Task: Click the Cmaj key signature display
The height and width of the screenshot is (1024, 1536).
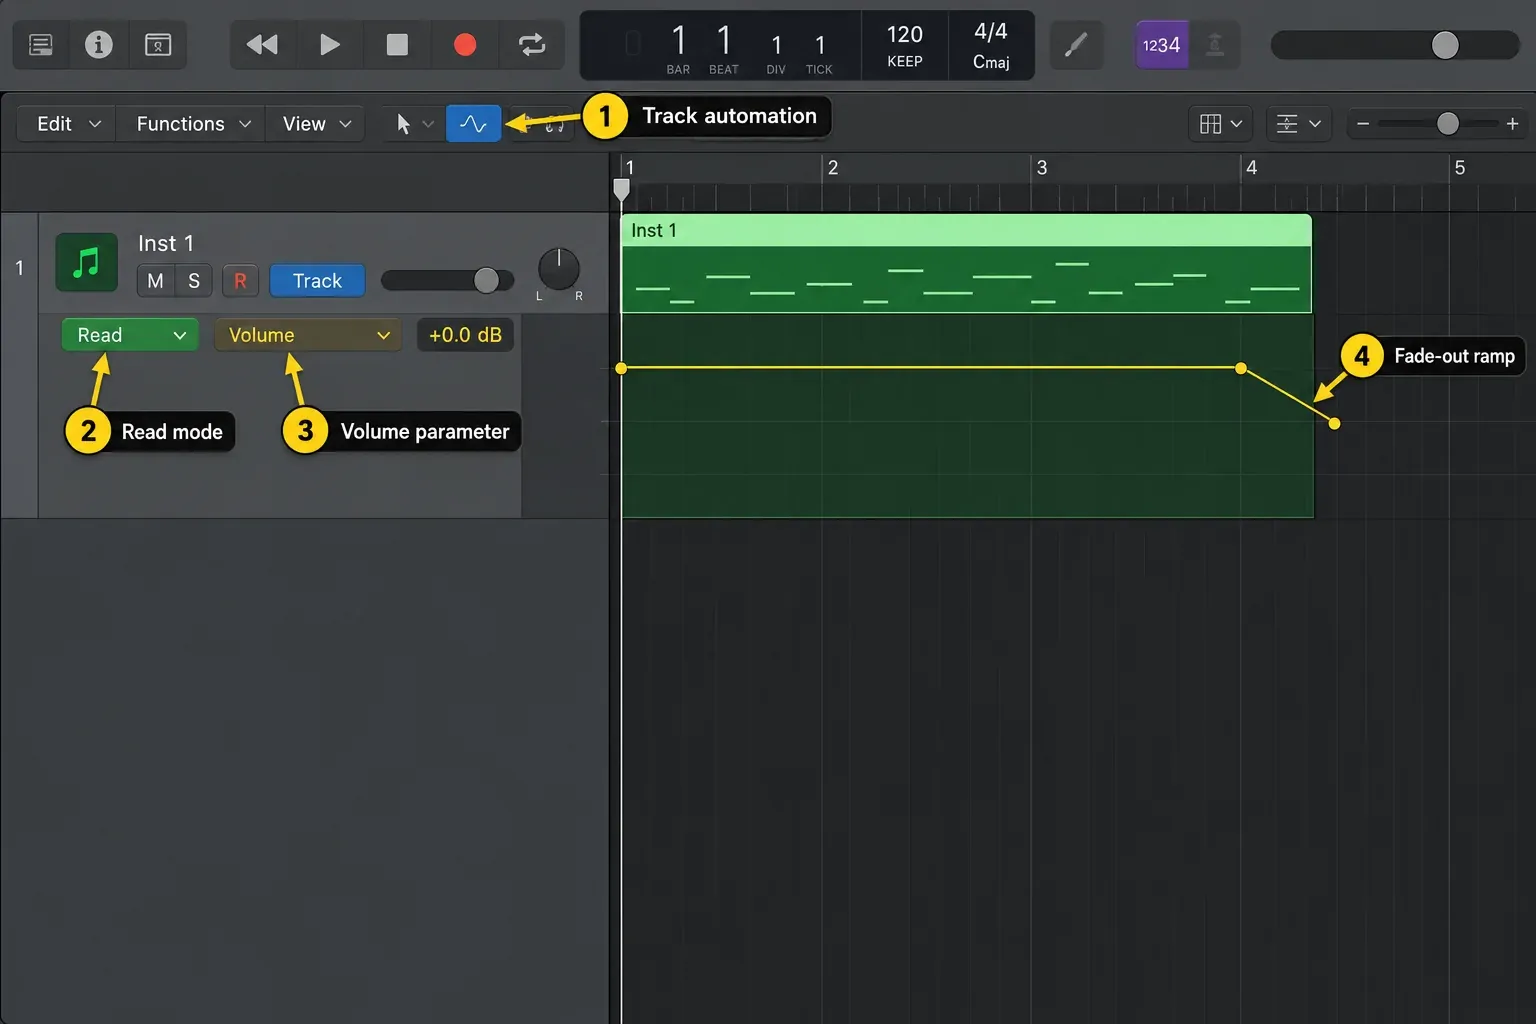Action: [991, 62]
